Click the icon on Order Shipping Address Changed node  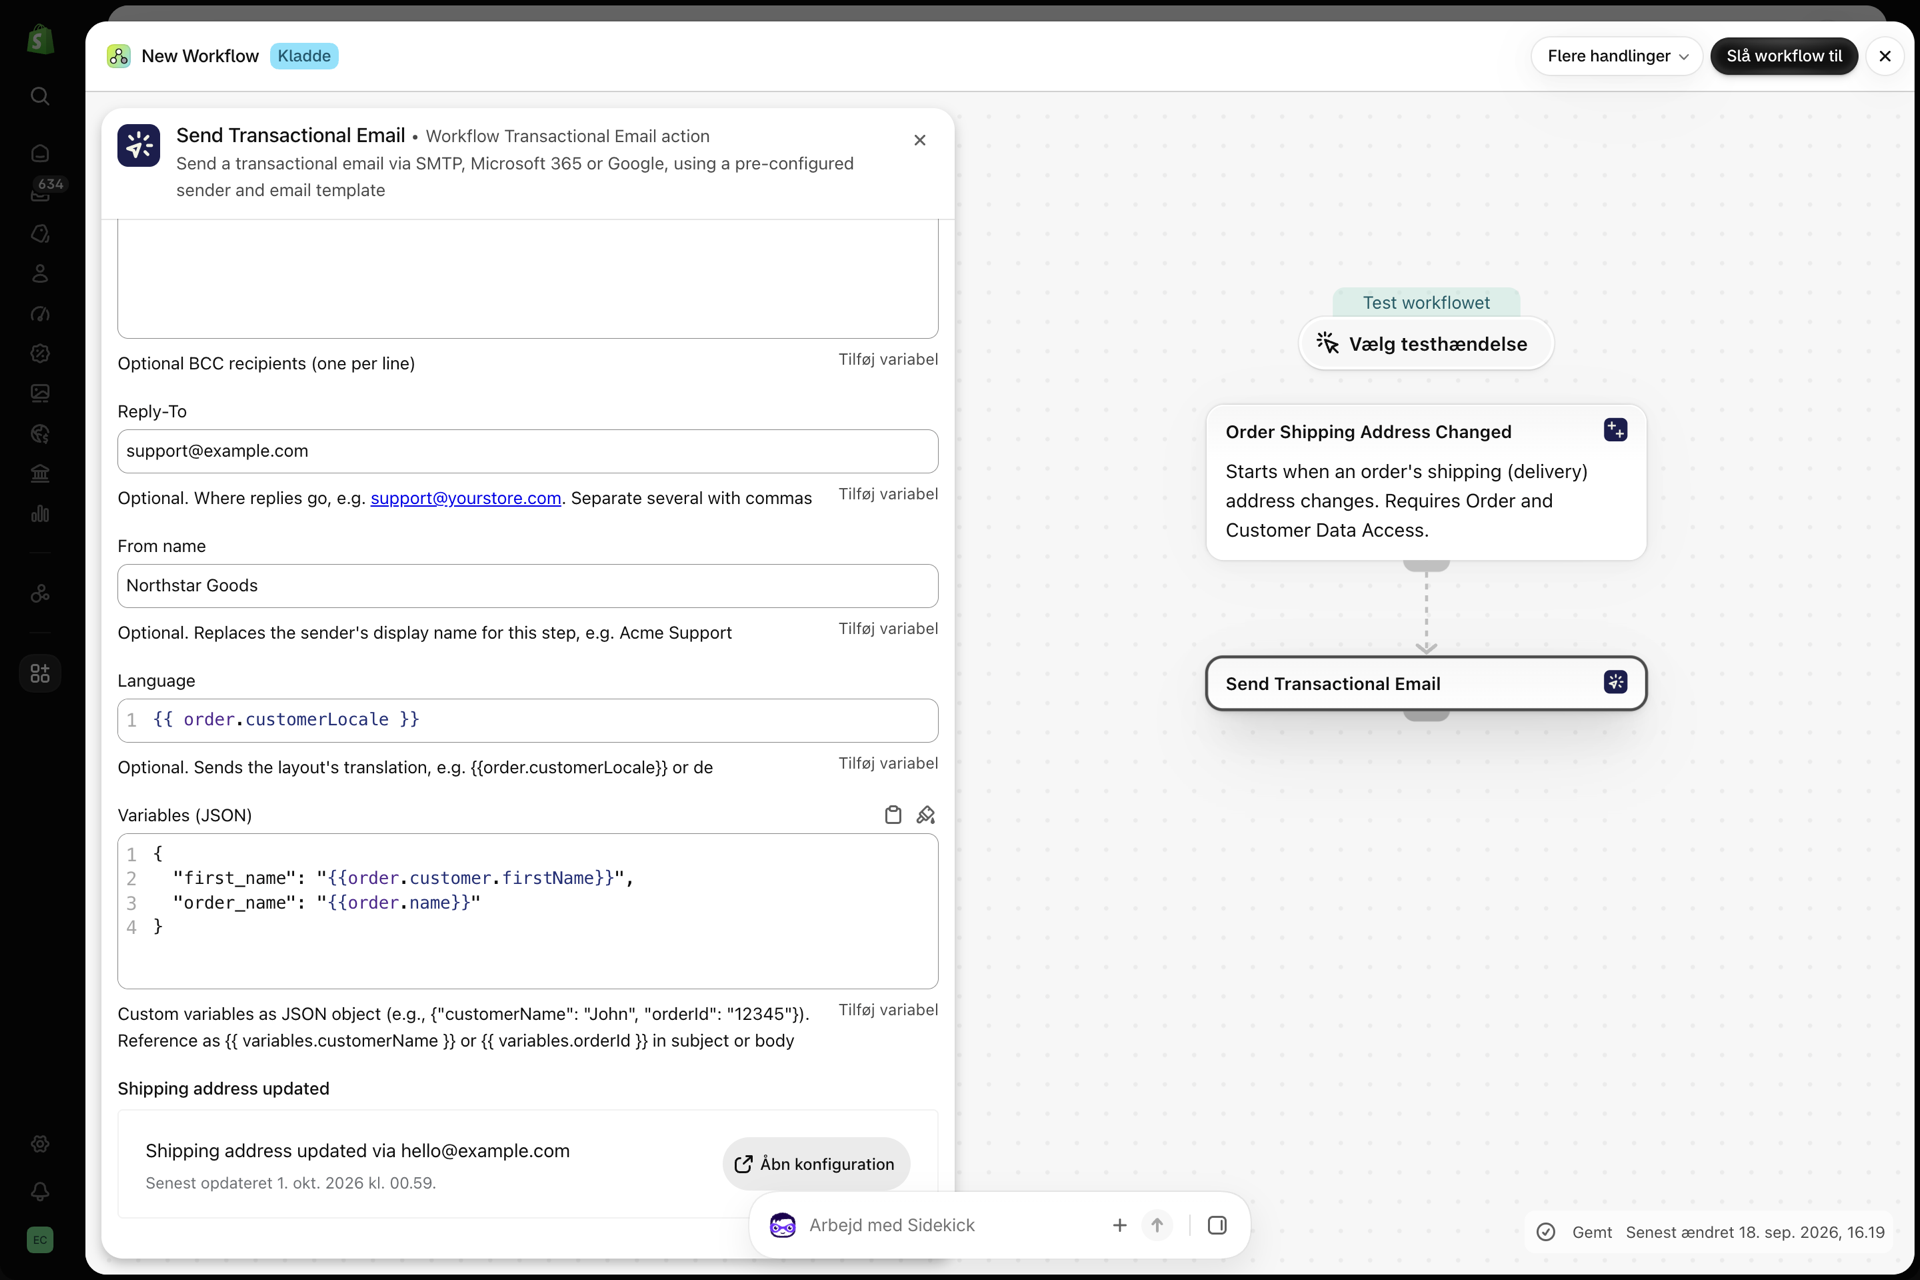point(1615,430)
